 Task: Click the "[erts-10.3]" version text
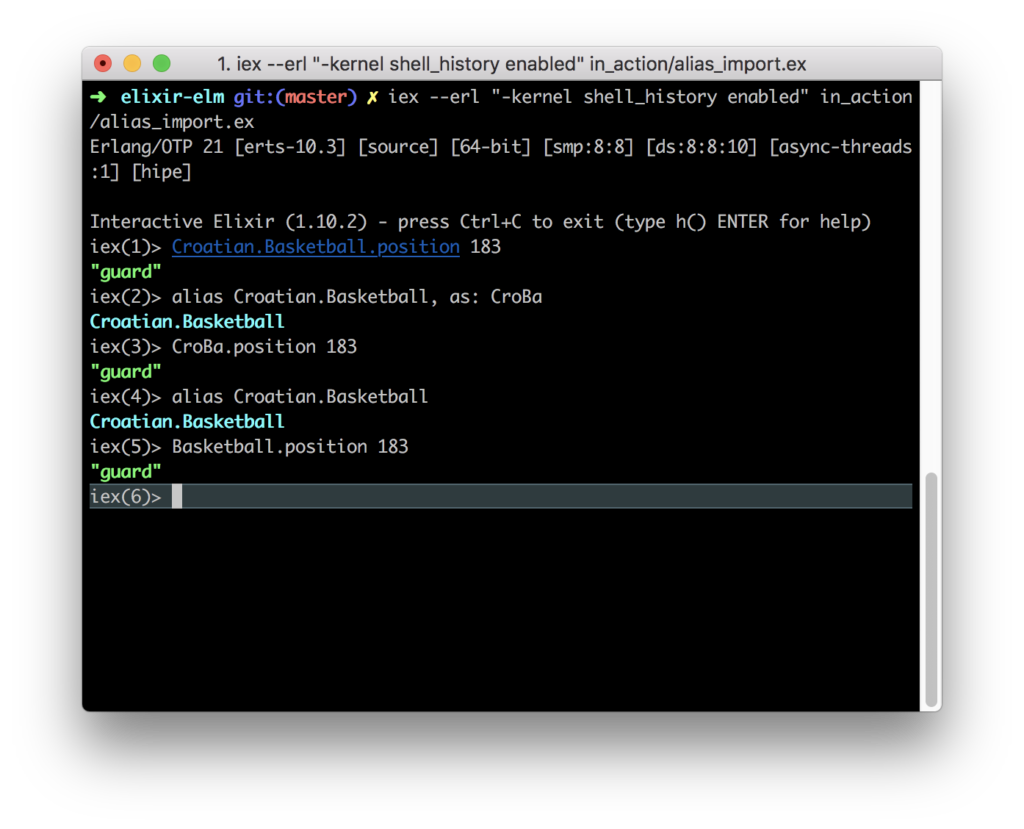[290, 147]
